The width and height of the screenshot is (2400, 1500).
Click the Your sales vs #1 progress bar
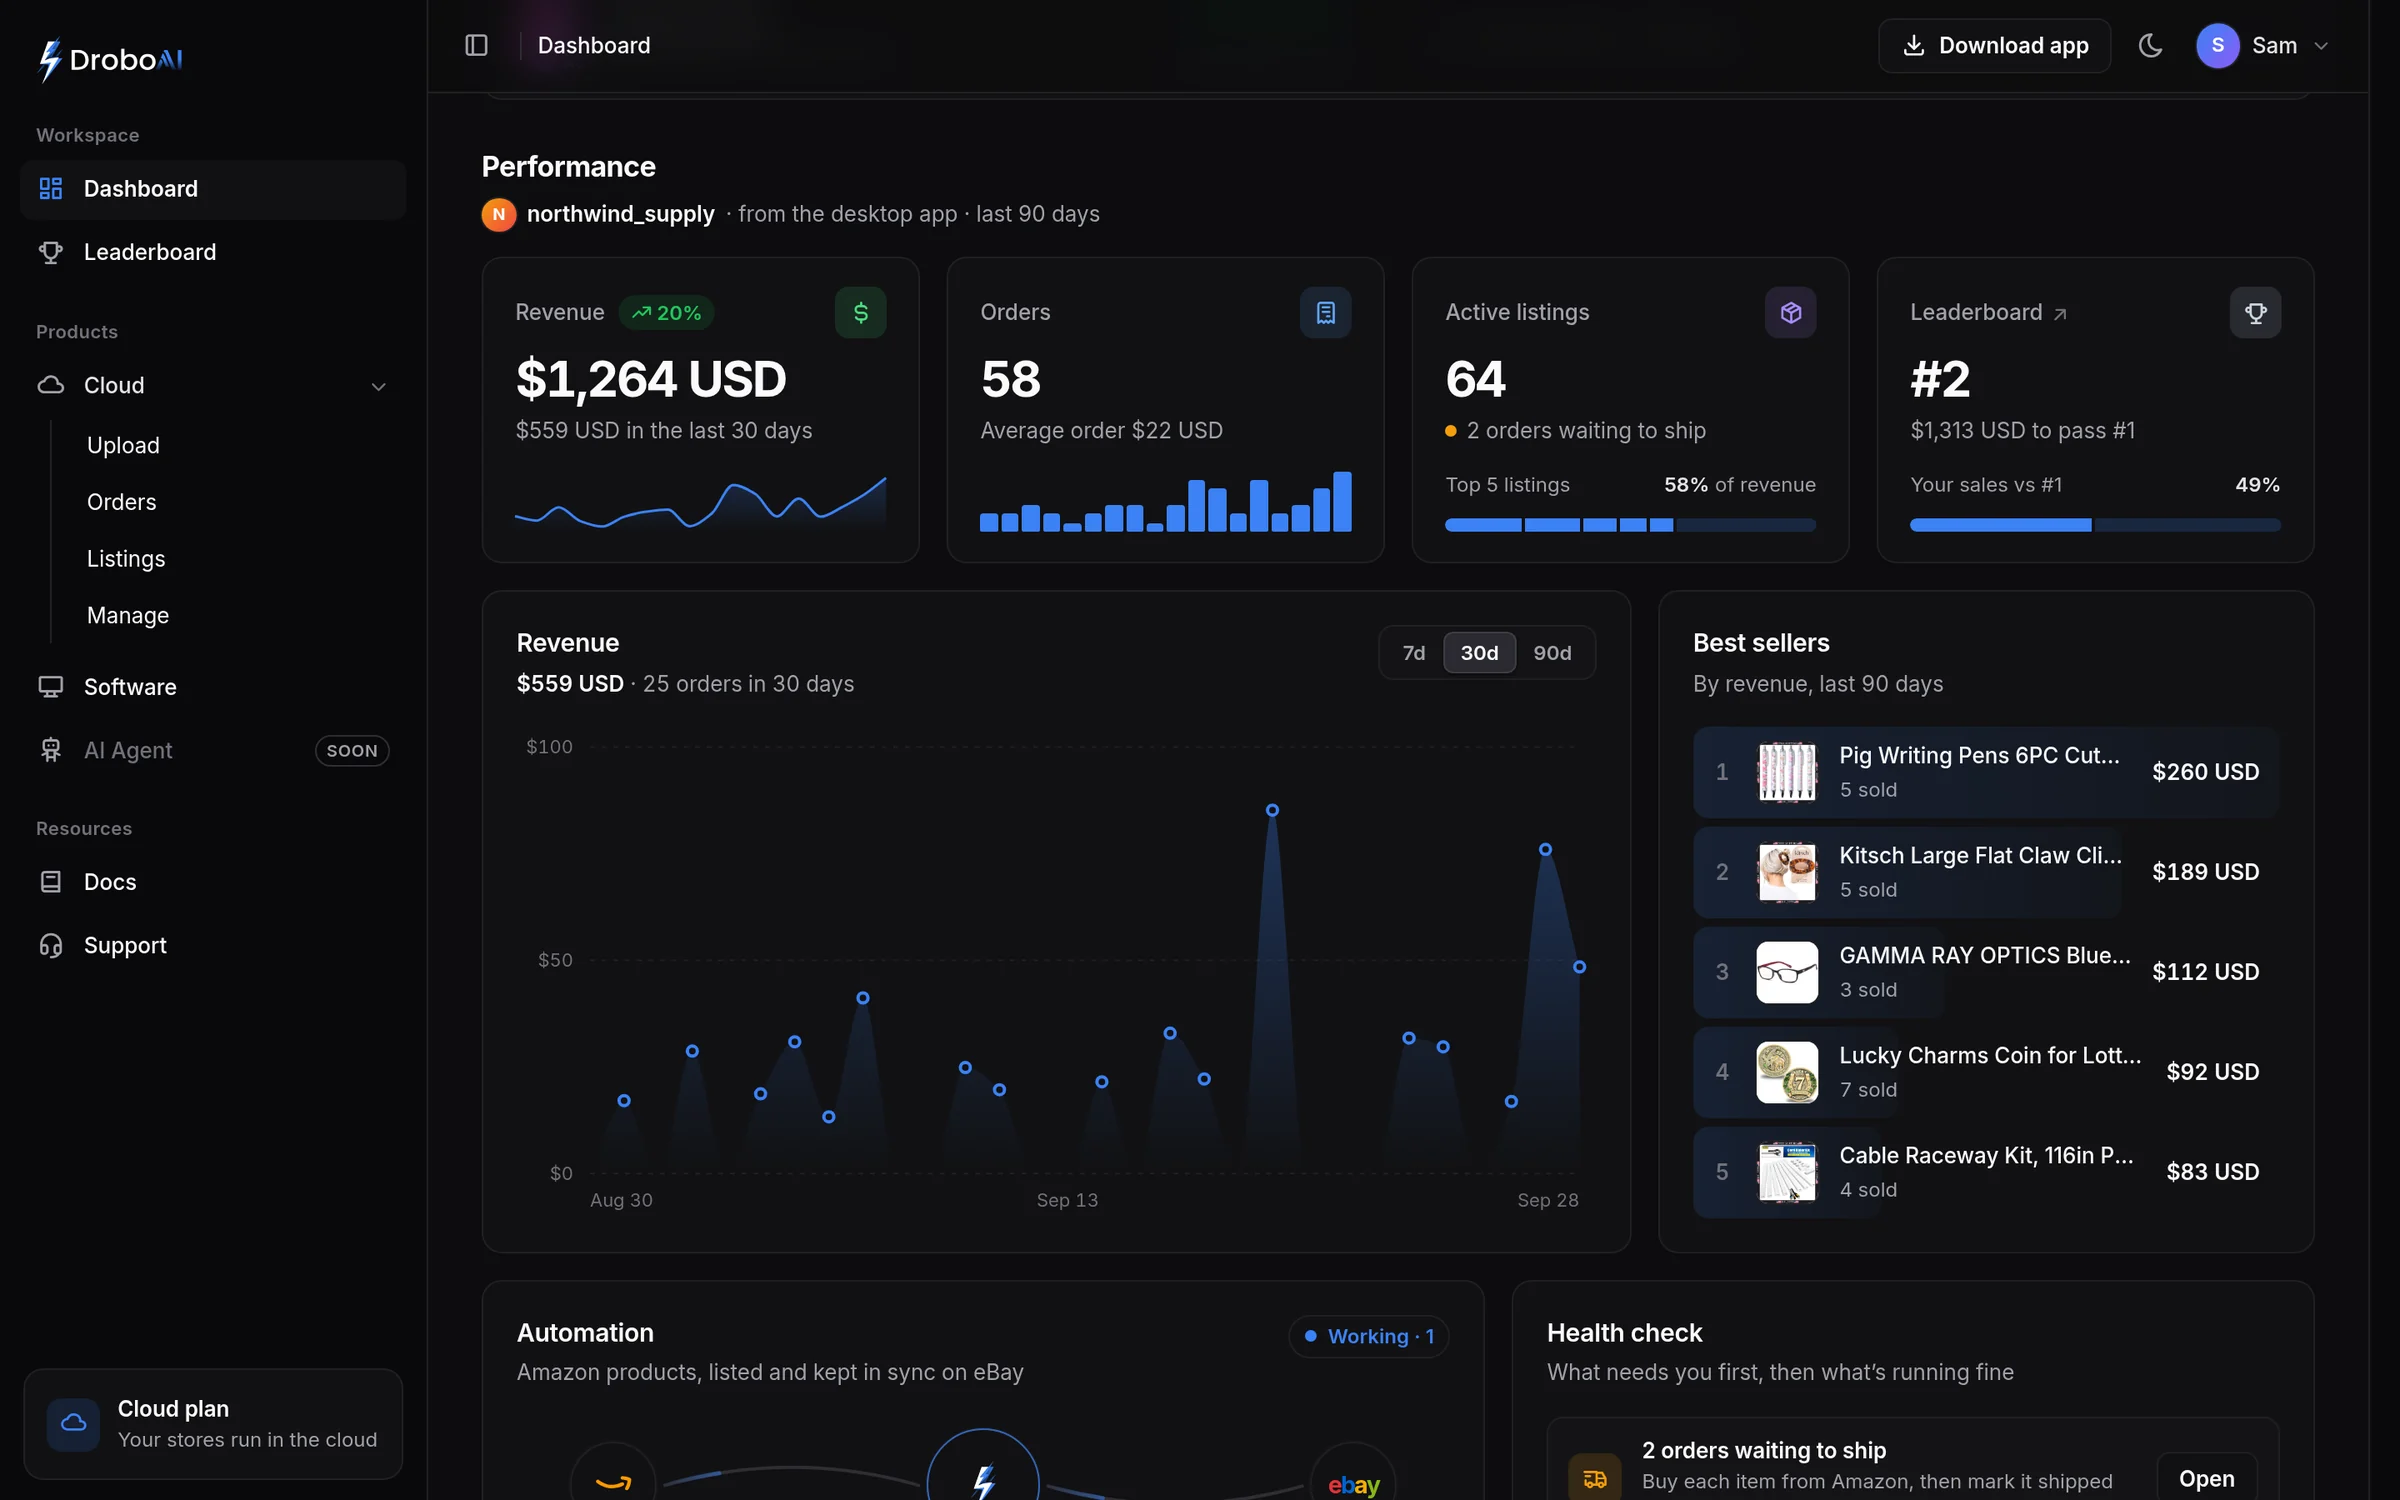click(2095, 525)
